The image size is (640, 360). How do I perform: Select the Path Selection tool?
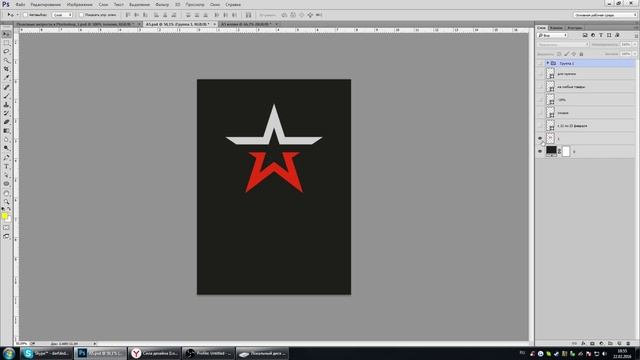point(6,175)
